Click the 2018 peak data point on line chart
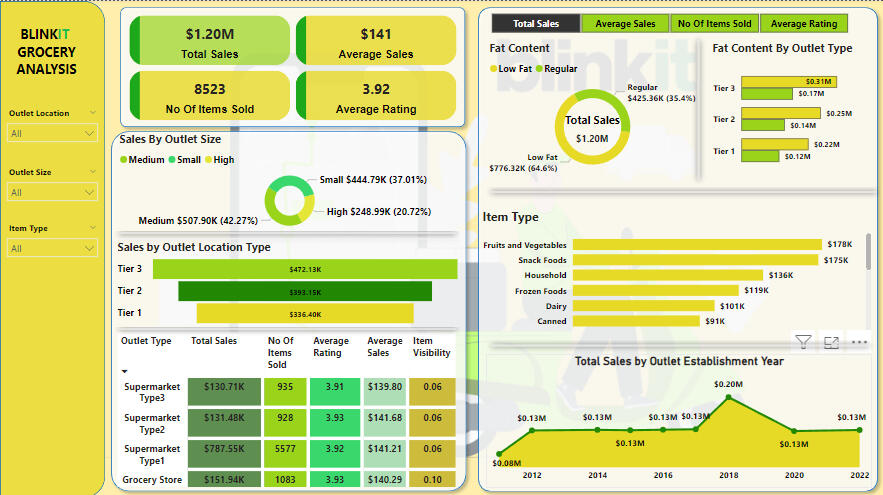 point(729,398)
